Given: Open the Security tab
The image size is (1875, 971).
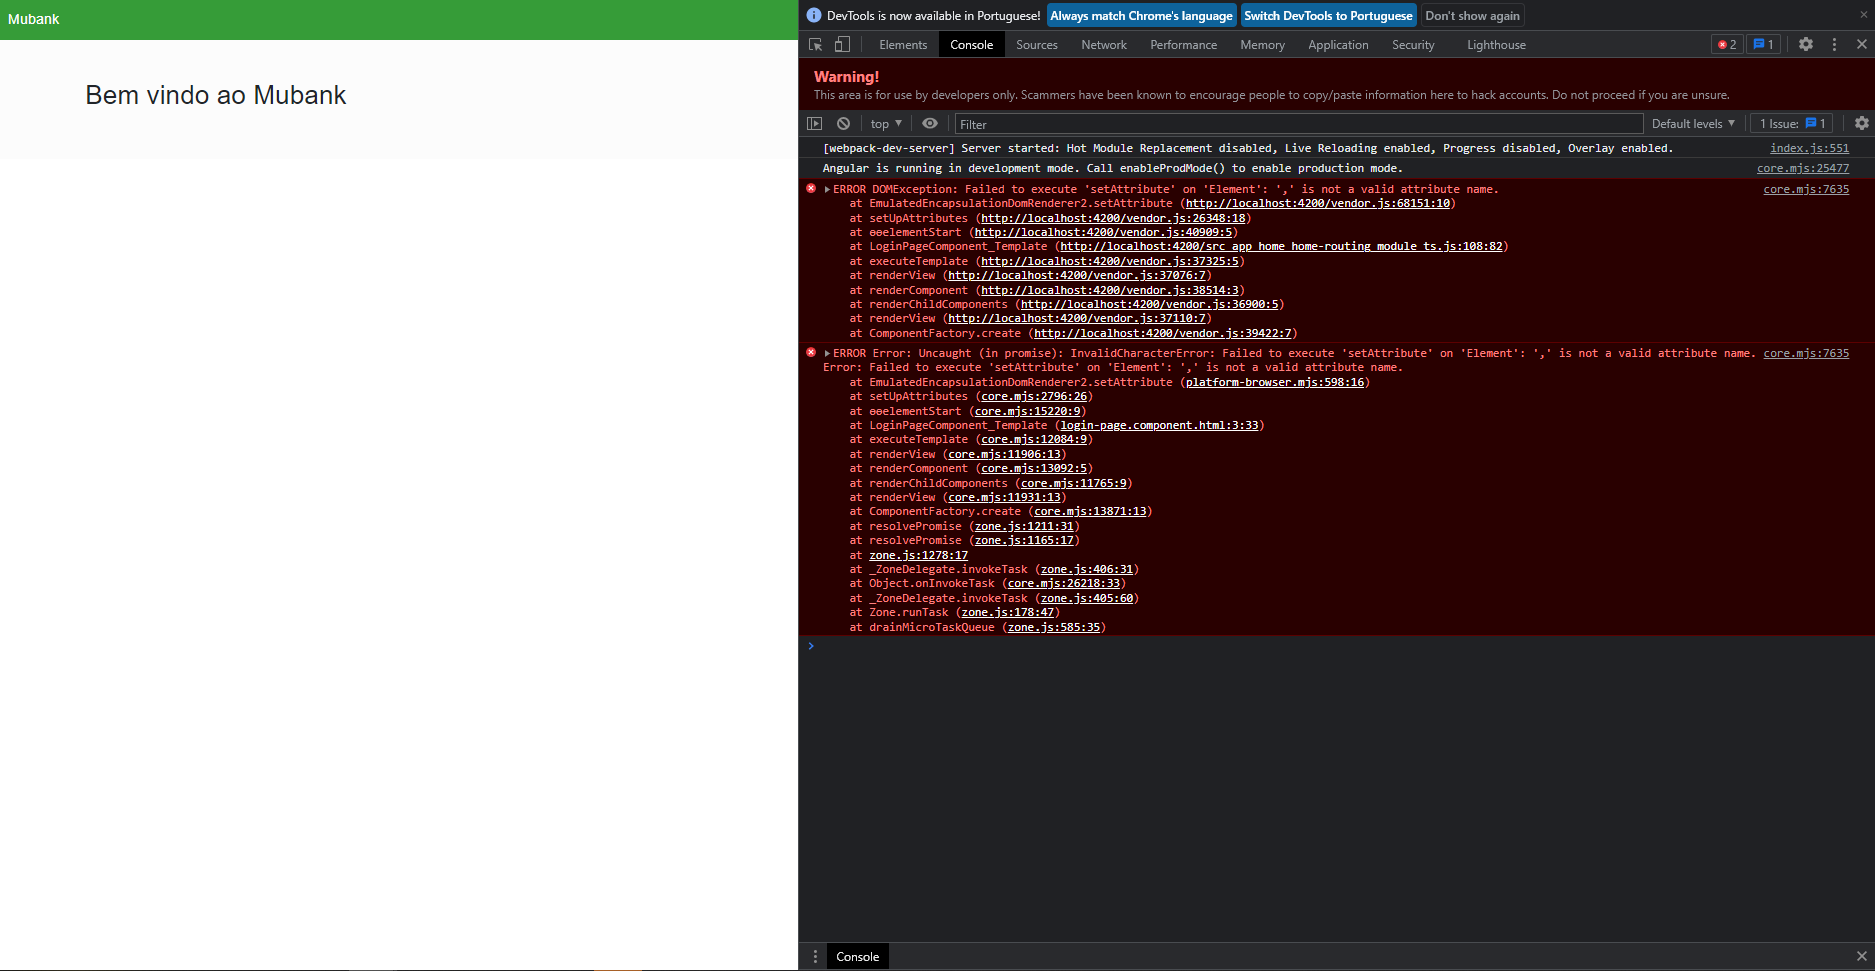Looking at the screenshot, I should 1413,45.
